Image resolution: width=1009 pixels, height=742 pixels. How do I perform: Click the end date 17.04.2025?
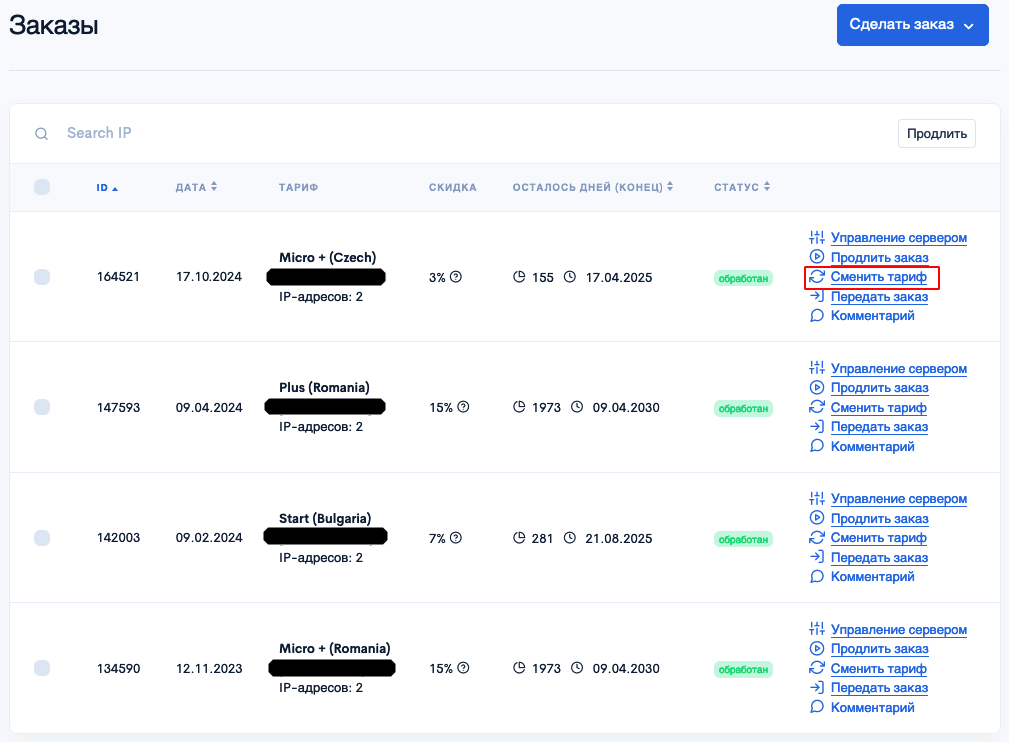coord(618,277)
